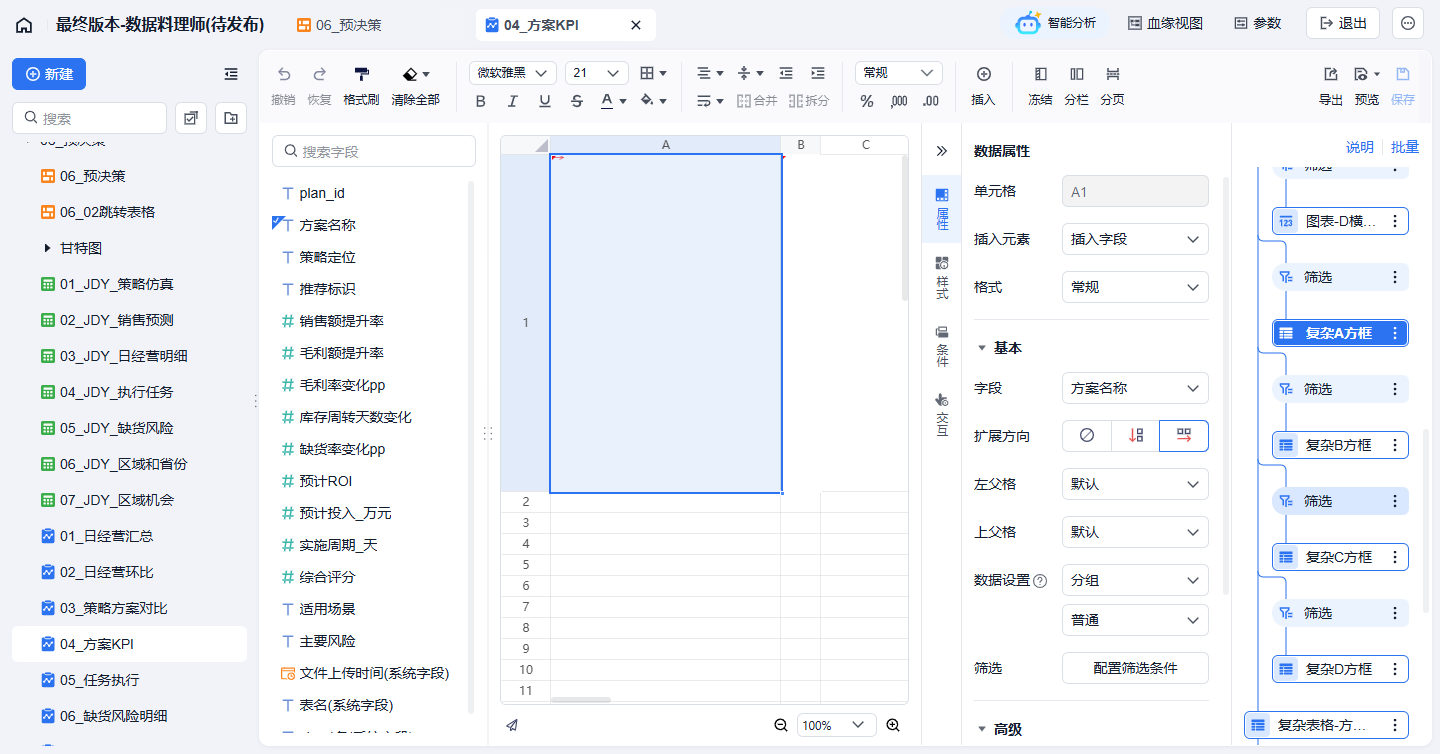This screenshot has width=1440, height=754.
Task: Click the 新建 button
Action: [49, 74]
